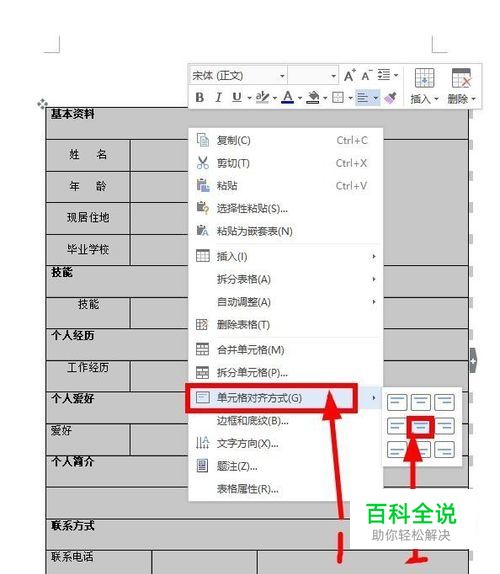
Task: Open the 拆分表格(A) submenu
Action: [286, 279]
